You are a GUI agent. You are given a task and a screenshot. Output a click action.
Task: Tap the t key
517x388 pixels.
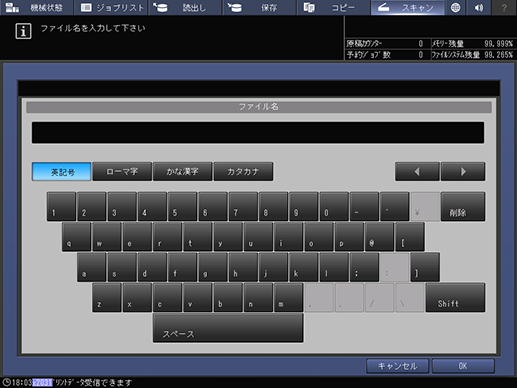click(x=198, y=237)
